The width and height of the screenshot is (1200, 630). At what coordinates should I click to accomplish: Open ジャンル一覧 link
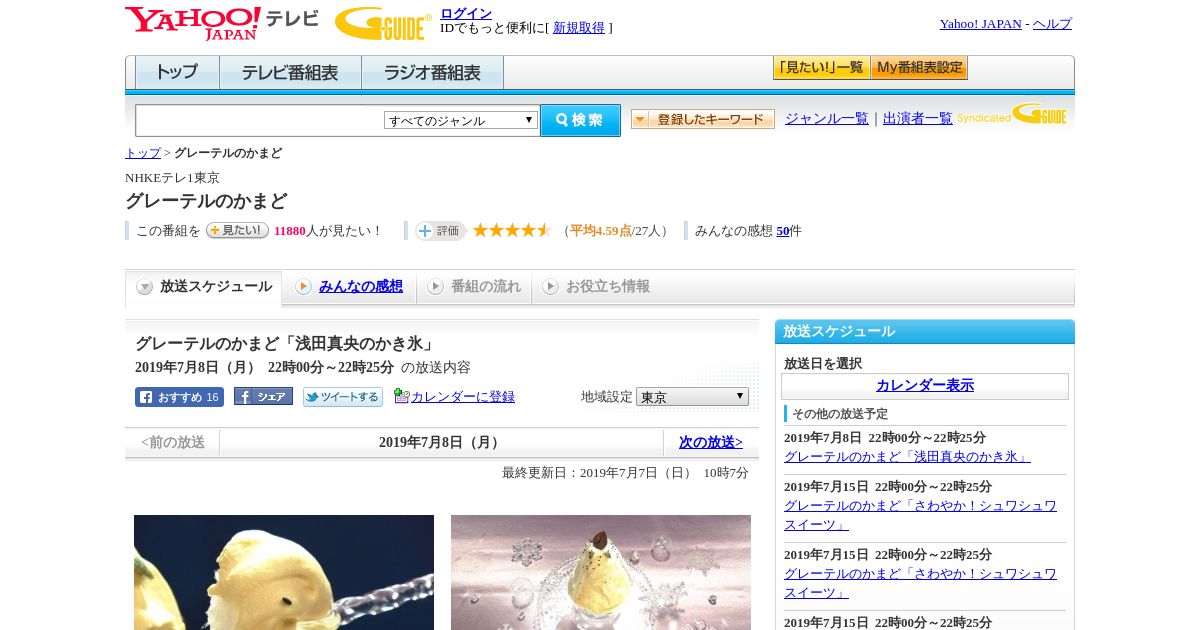point(827,118)
